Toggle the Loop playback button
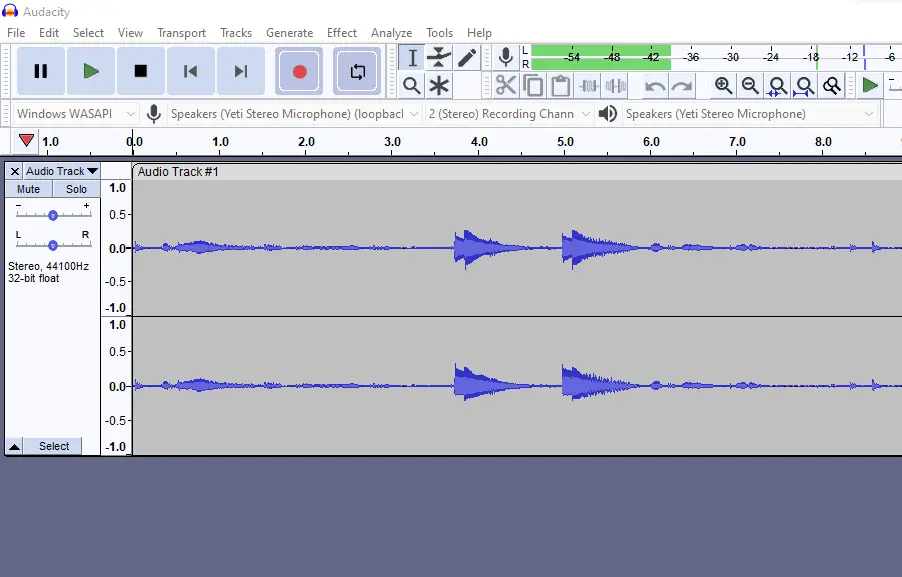Screen dimensions: 902x577 (x=357, y=71)
